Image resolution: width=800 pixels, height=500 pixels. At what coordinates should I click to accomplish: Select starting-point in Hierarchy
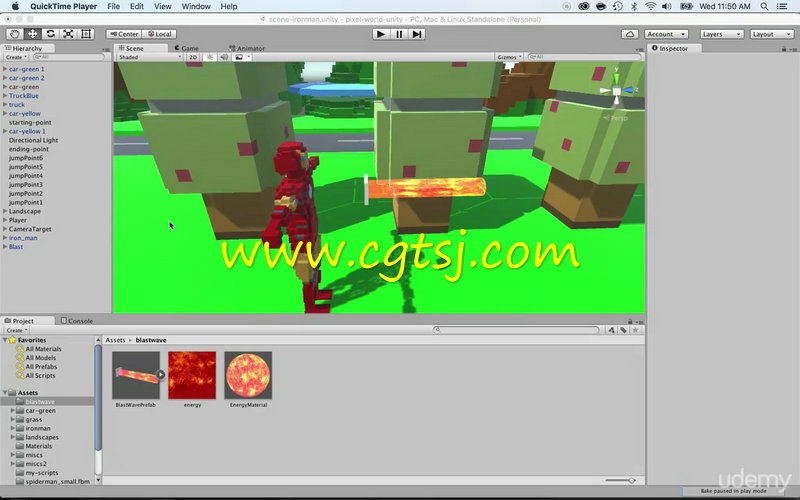coord(30,122)
